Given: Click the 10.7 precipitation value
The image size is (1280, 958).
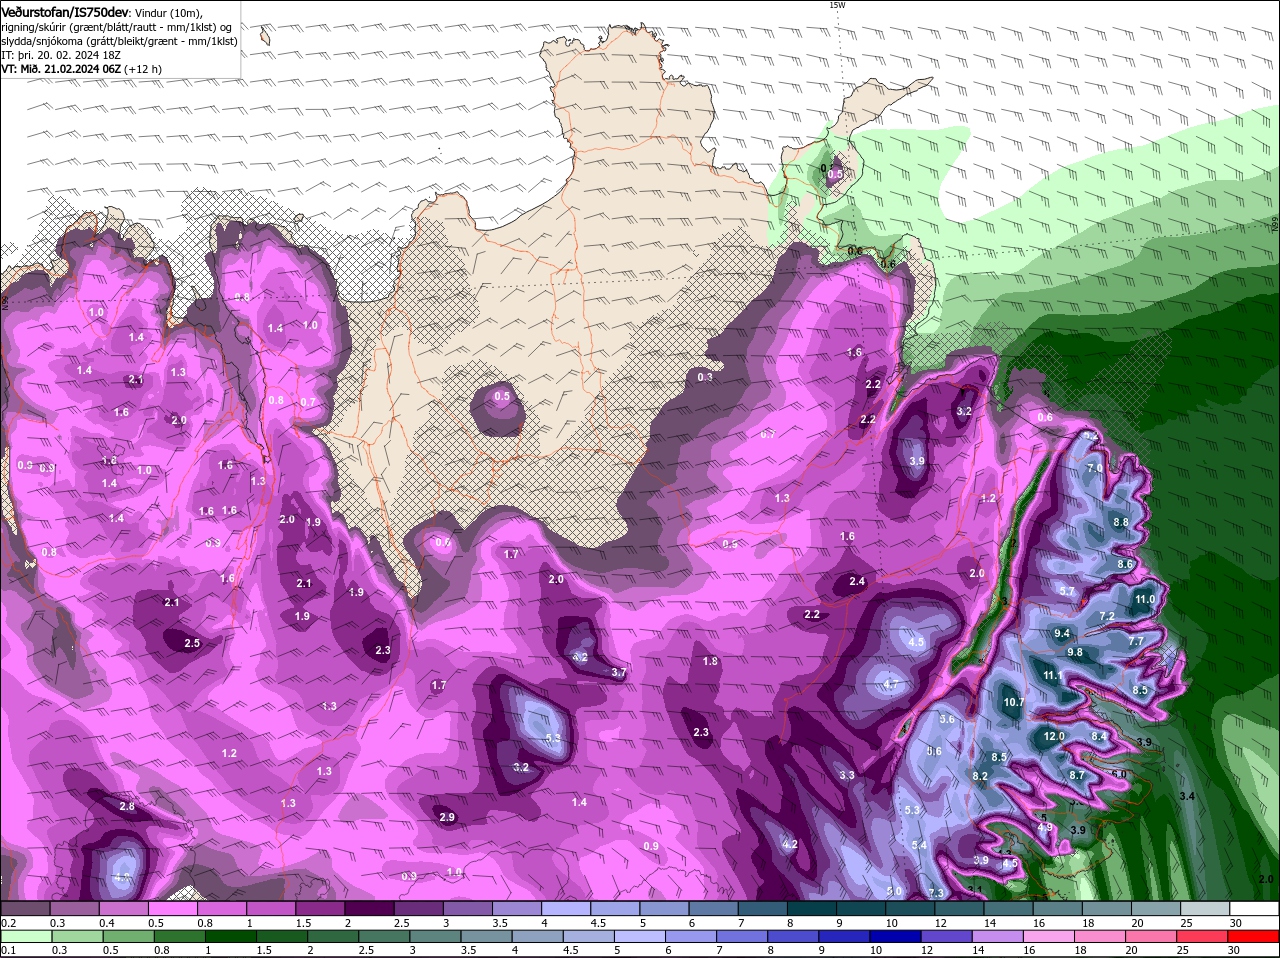Looking at the screenshot, I should tap(1014, 702).
